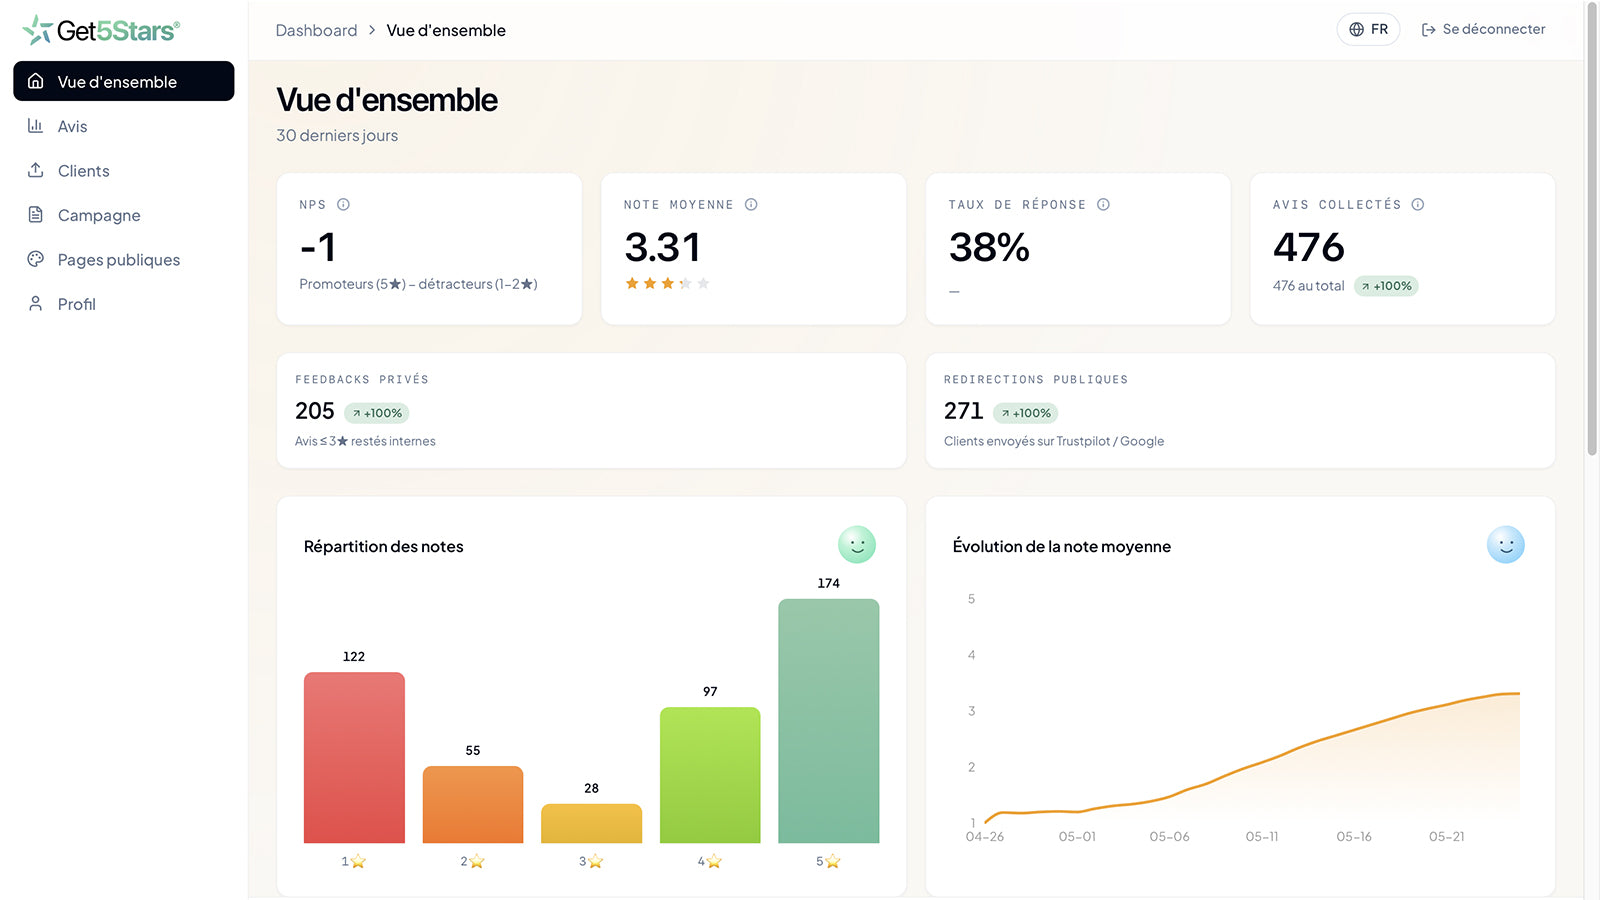Click the Avis Collectés info icon
The image size is (1600, 900).
[1417, 204]
